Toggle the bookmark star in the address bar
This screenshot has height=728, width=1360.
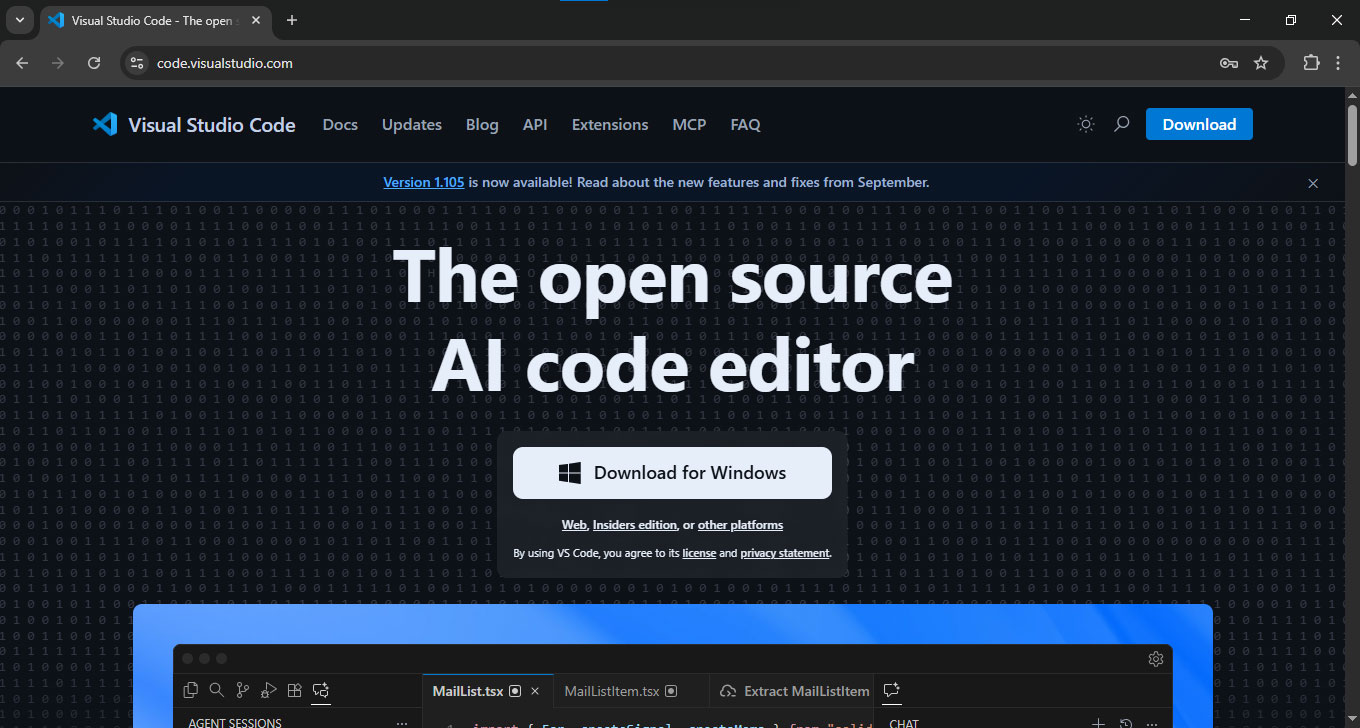[1263, 62]
